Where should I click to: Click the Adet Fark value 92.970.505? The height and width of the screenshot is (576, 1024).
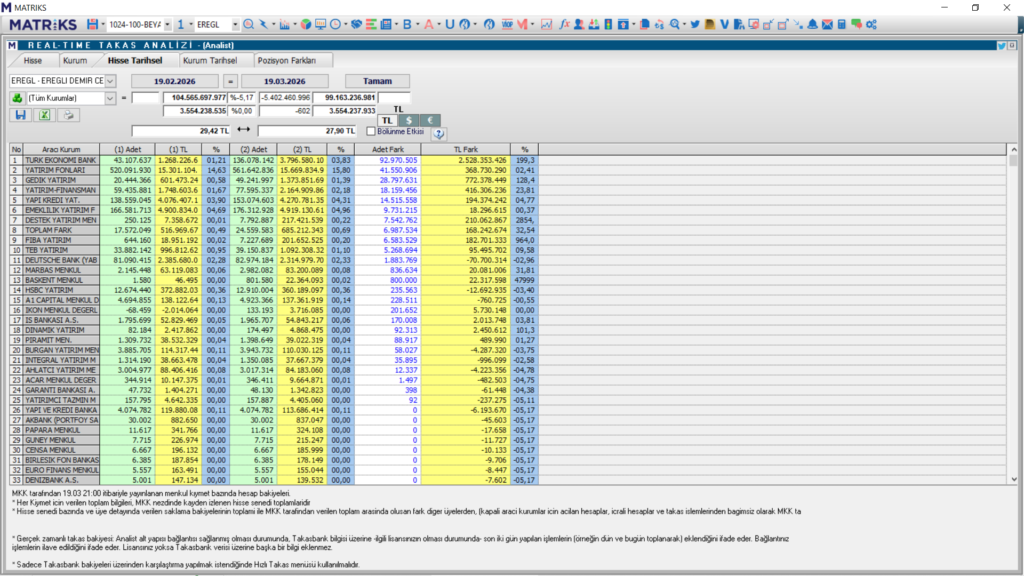point(398,160)
